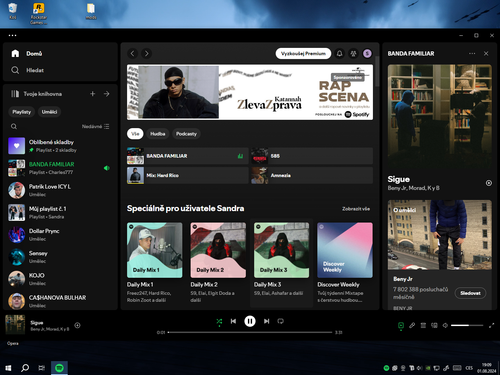Viewport: 500px width, 375px height.
Task: Open BANDA FAMILIAR playlist in library
Action: point(60,168)
